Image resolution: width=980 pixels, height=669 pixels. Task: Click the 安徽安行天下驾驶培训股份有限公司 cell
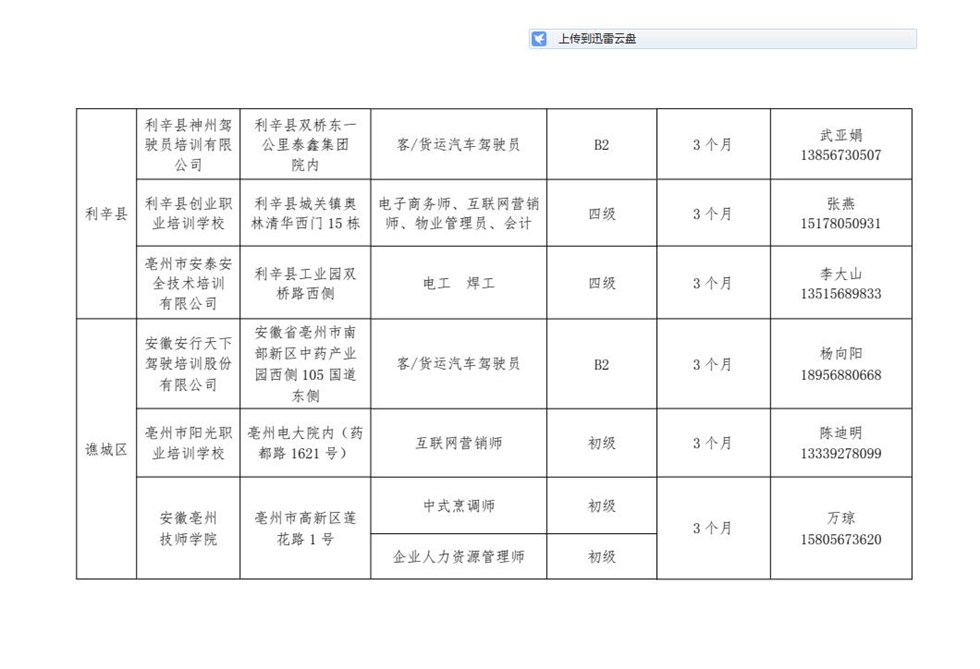pos(188,364)
